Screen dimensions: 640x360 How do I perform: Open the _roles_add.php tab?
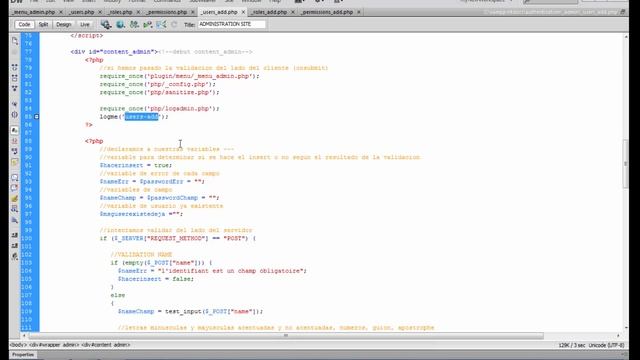tap(269, 12)
